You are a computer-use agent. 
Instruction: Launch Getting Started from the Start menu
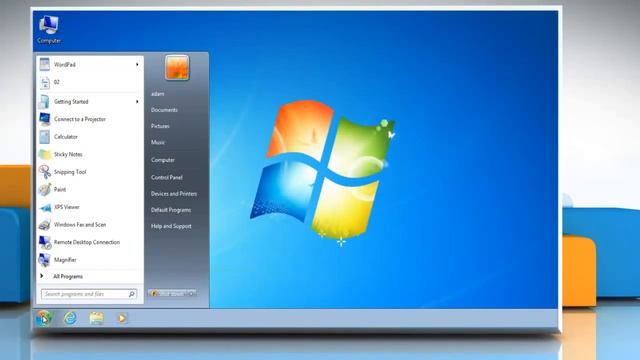click(x=90, y=102)
